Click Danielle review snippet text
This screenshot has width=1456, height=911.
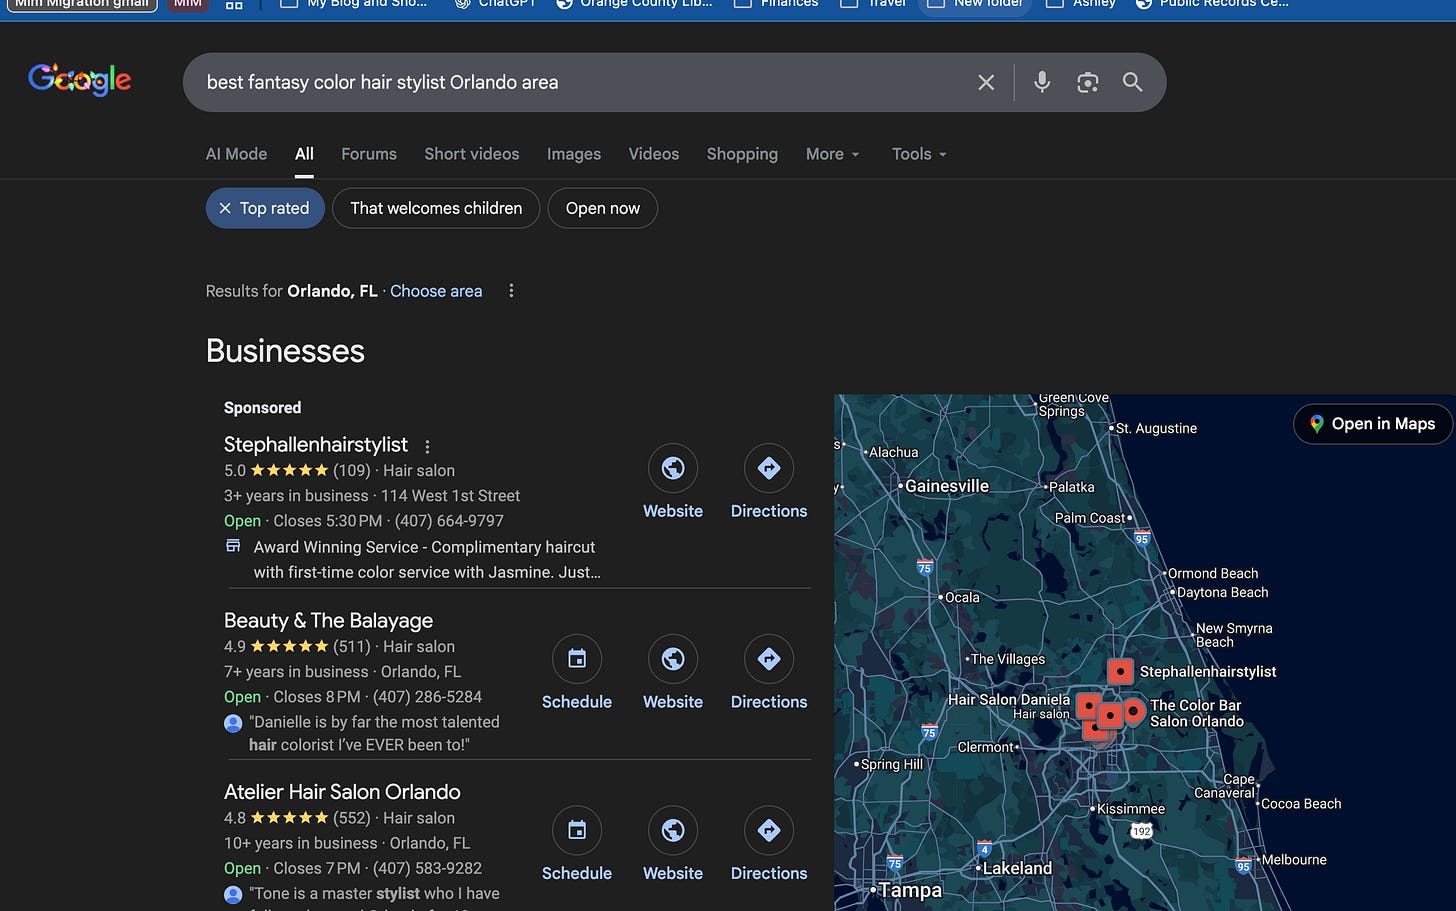pyautogui.click(x=374, y=733)
